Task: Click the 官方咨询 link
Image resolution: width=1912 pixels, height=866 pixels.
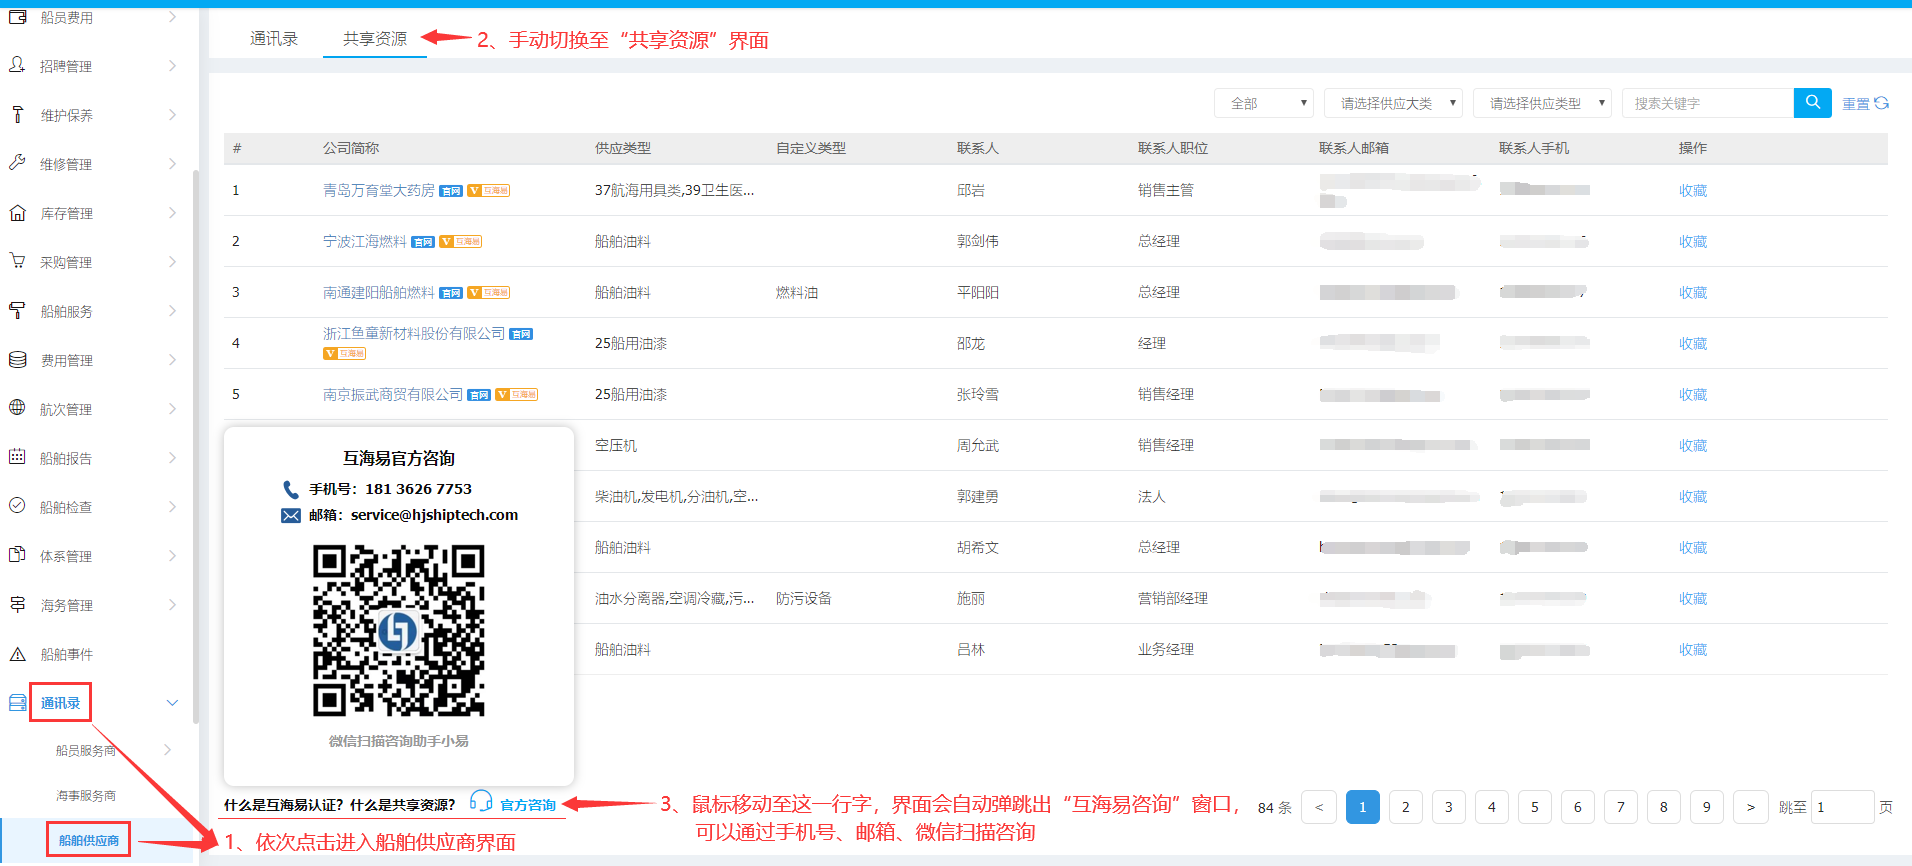Action: 528,804
